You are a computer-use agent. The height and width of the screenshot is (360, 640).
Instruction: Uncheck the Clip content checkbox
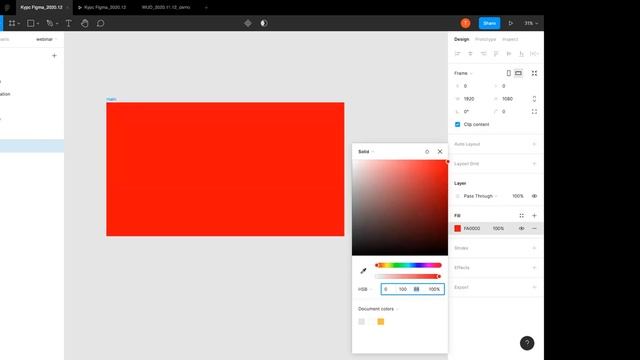tap(458, 124)
